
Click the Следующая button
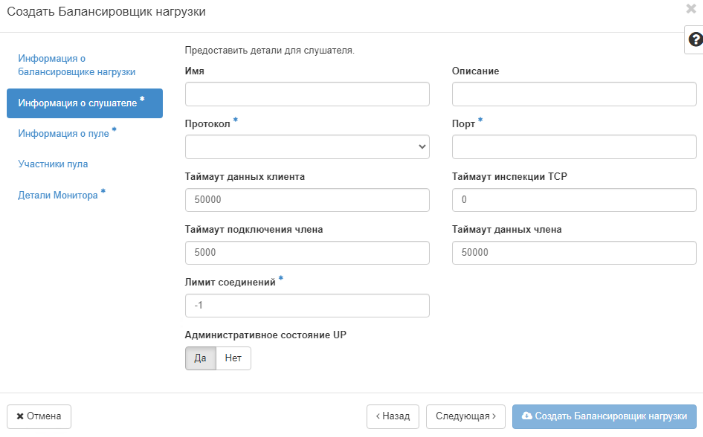pos(464,416)
